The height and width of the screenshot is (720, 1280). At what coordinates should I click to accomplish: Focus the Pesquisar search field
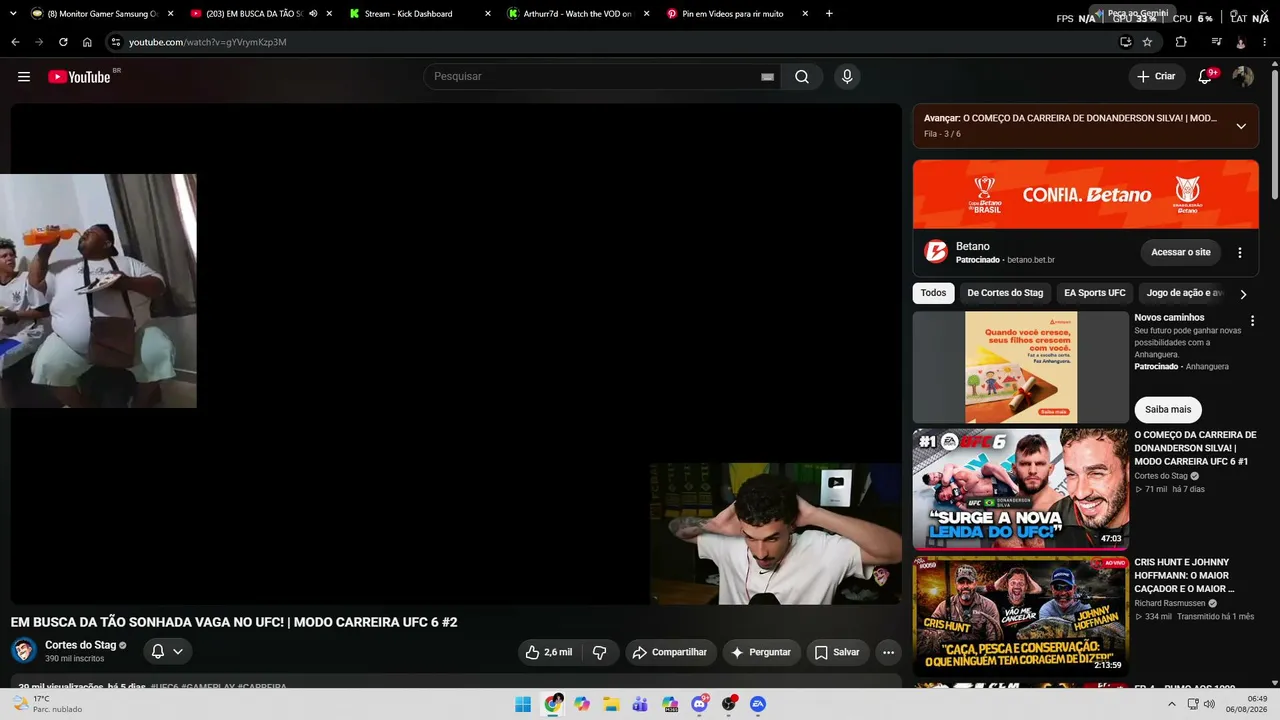[595, 77]
